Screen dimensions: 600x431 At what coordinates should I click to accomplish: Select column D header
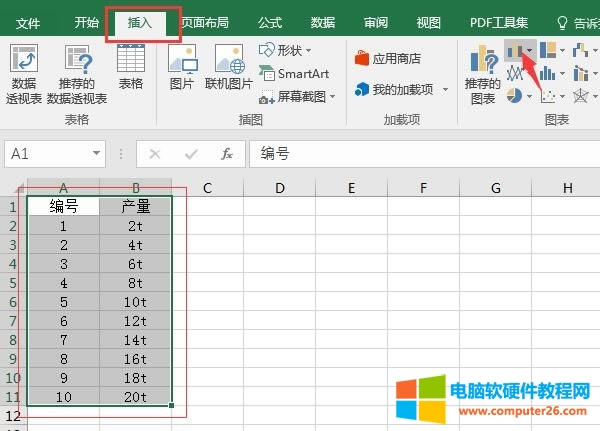(x=279, y=188)
